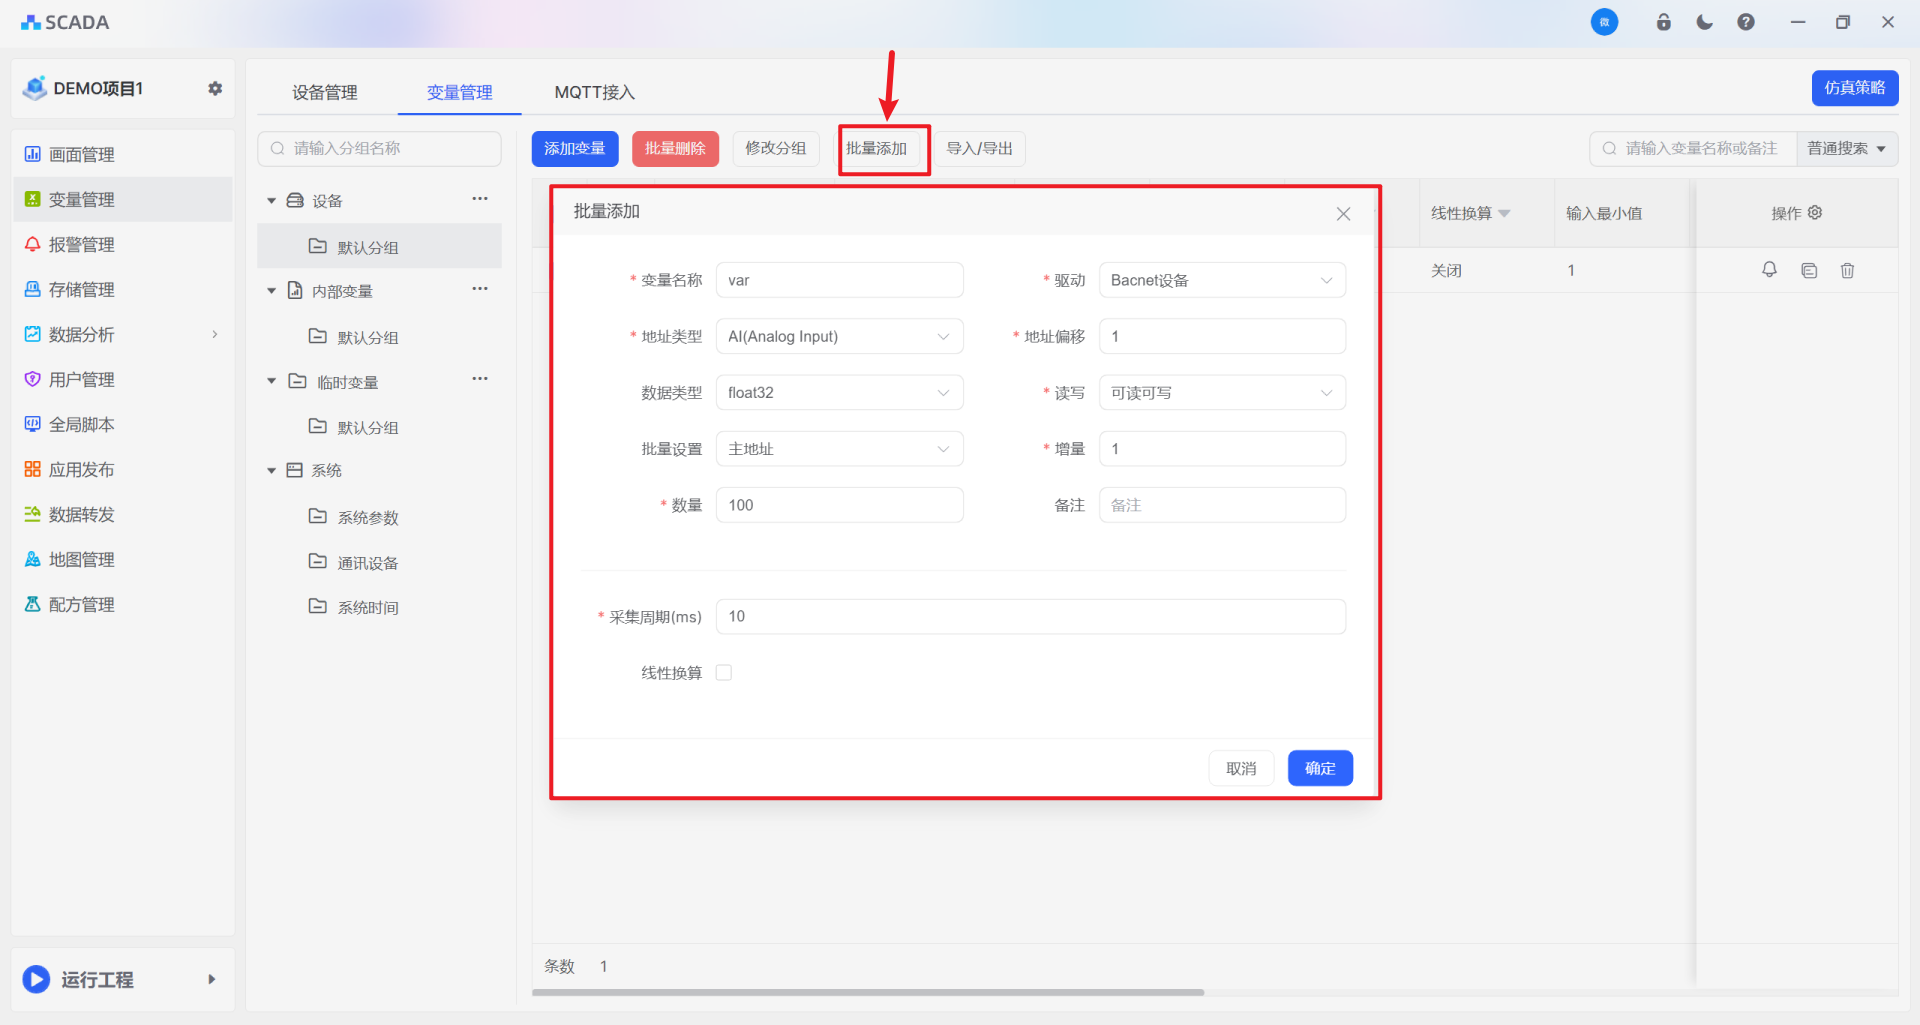Open the 地址类型 dropdown
The image size is (1920, 1025).
tap(839, 337)
